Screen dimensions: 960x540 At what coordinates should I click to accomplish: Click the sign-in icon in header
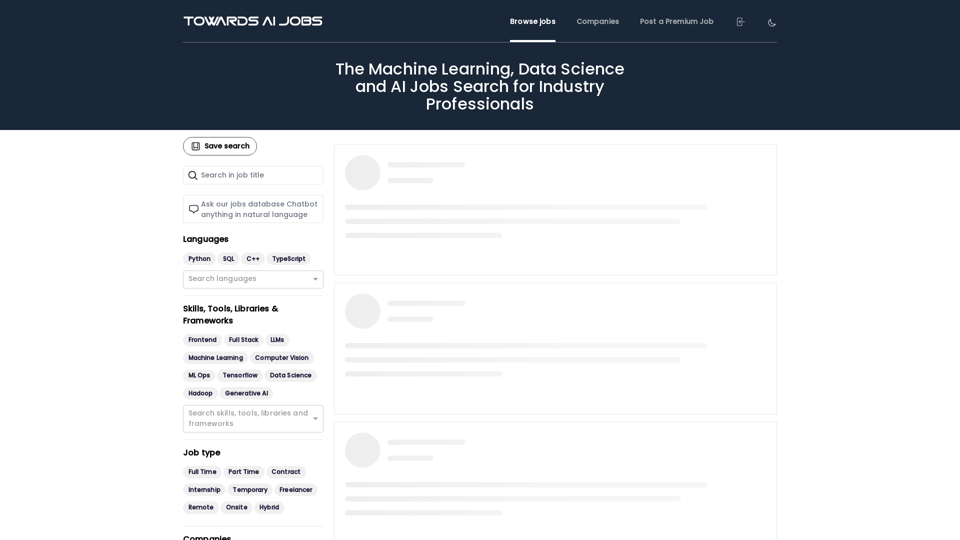tap(740, 22)
